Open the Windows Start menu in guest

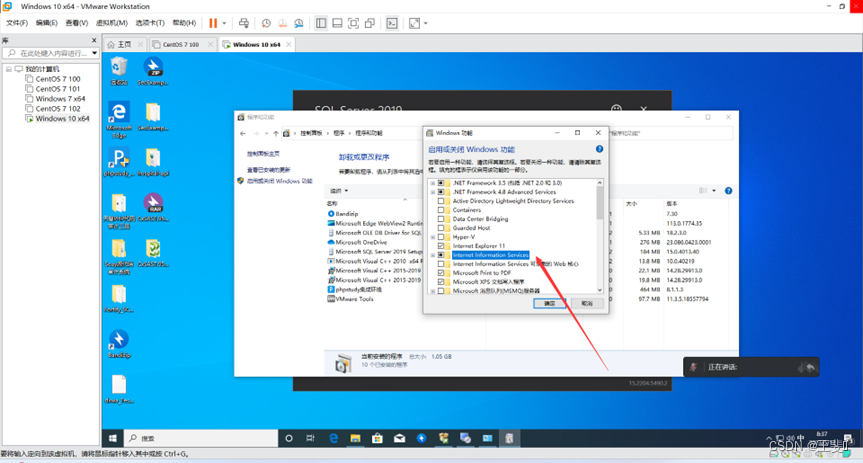(x=113, y=438)
